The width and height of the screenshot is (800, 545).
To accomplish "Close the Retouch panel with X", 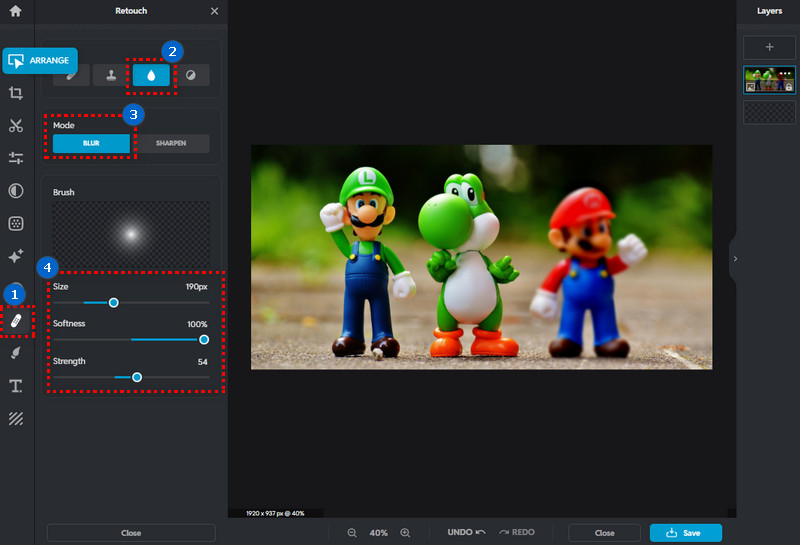I will (214, 11).
